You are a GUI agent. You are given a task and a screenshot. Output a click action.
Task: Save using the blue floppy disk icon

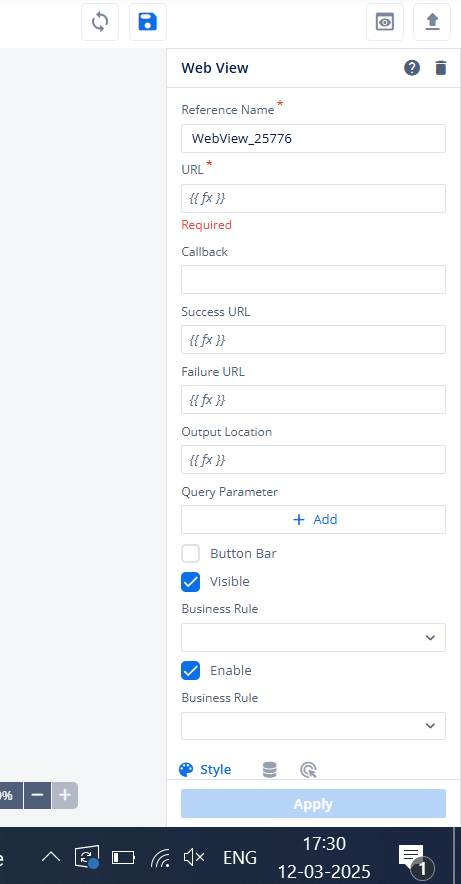tap(148, 22)
